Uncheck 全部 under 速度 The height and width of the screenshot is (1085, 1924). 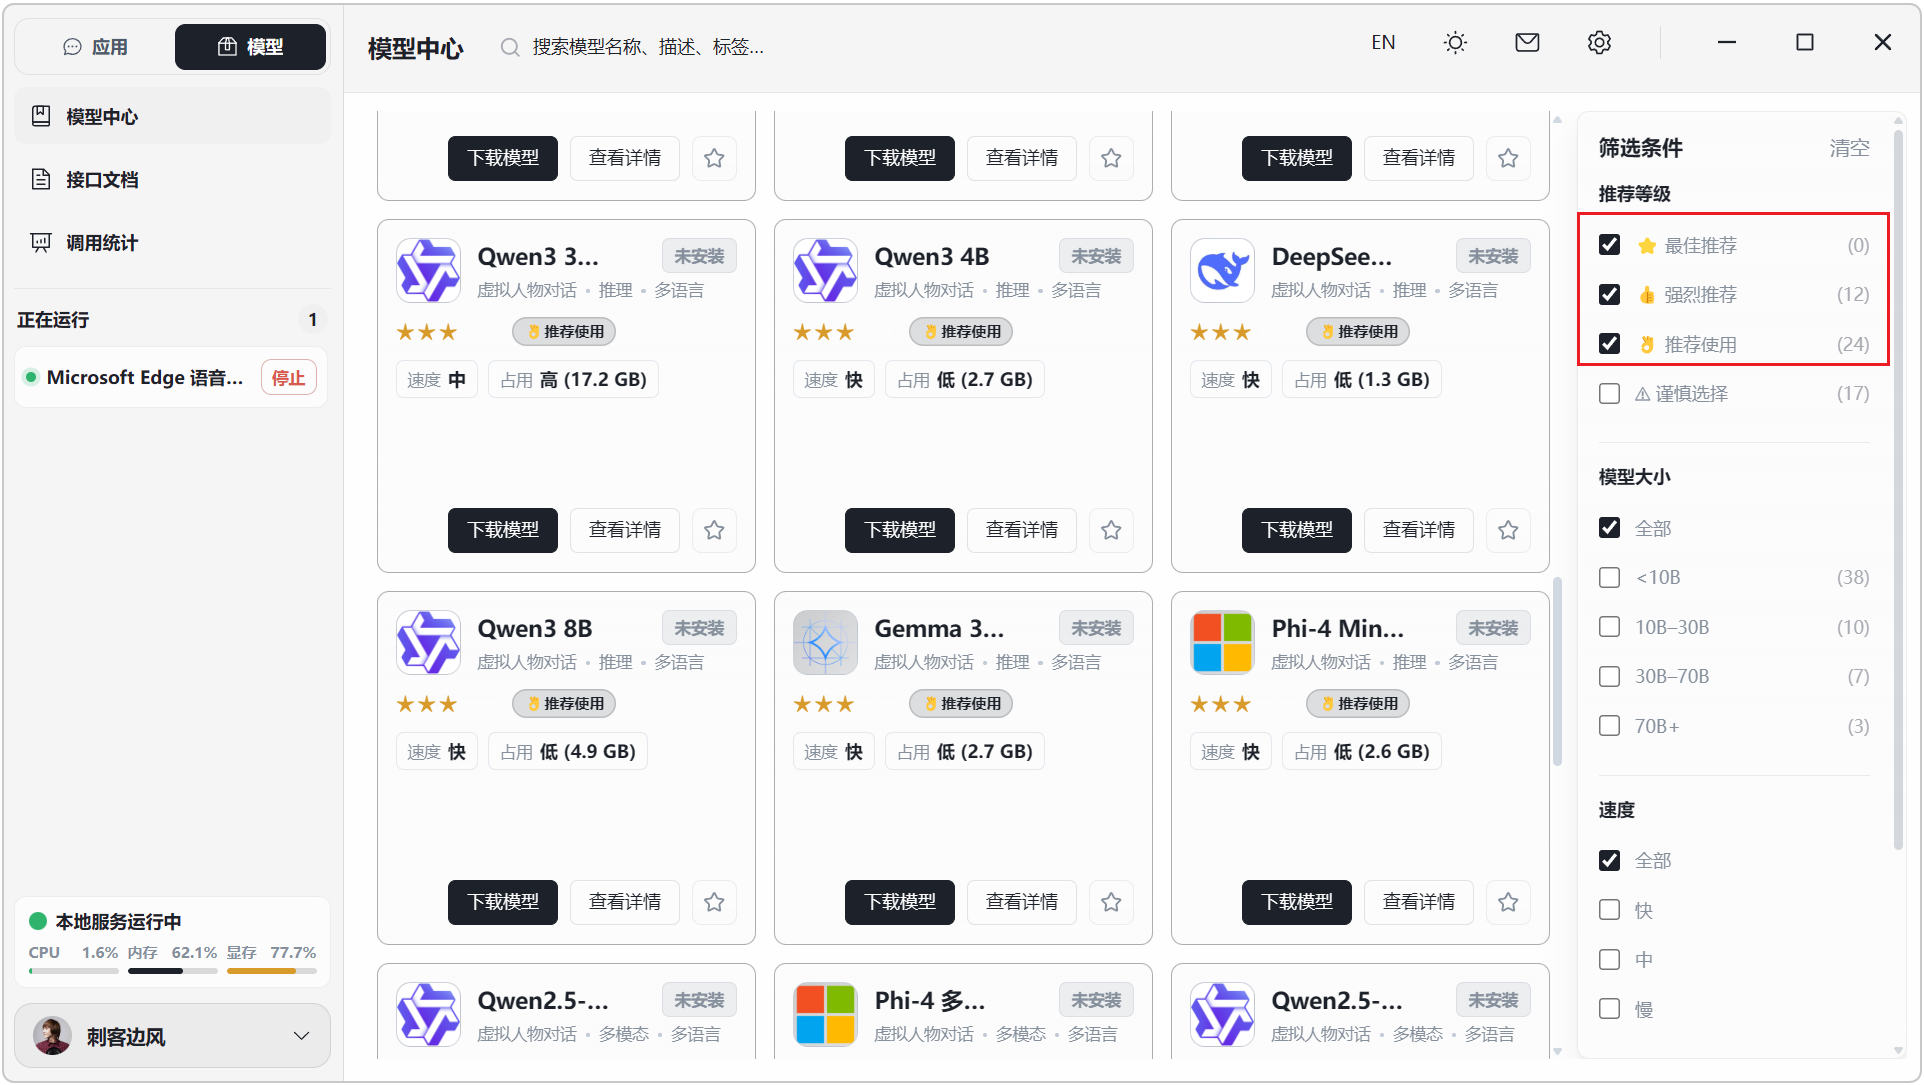[1609, 860]
